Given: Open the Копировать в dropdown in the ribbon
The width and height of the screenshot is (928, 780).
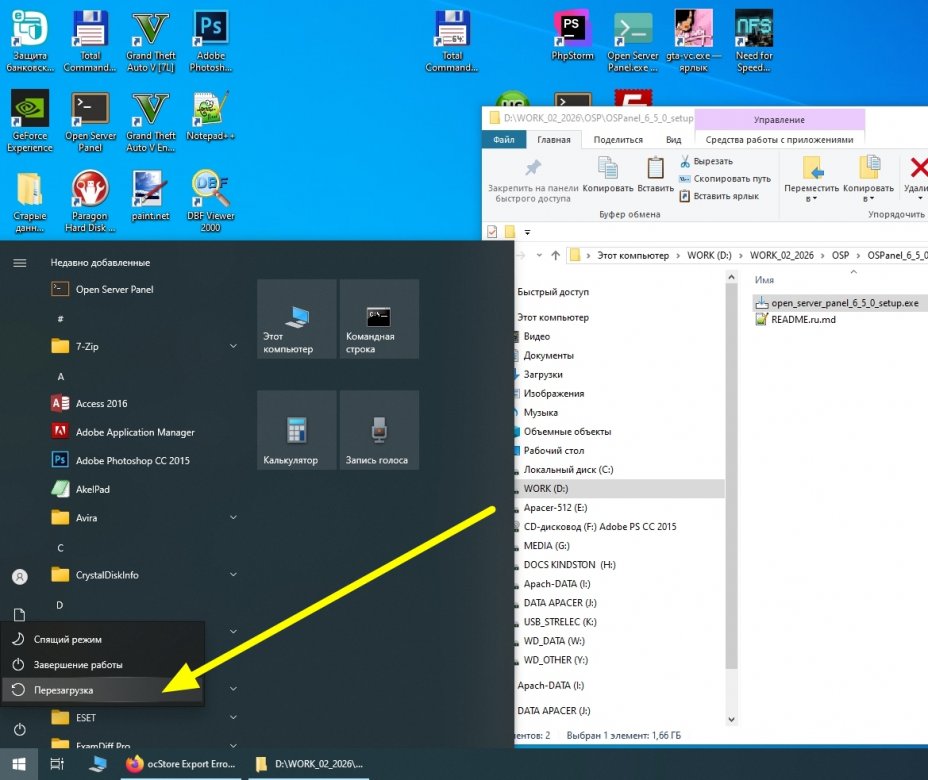Looking at the screenshot, I should pyautogui.click(x=868, y=178).
